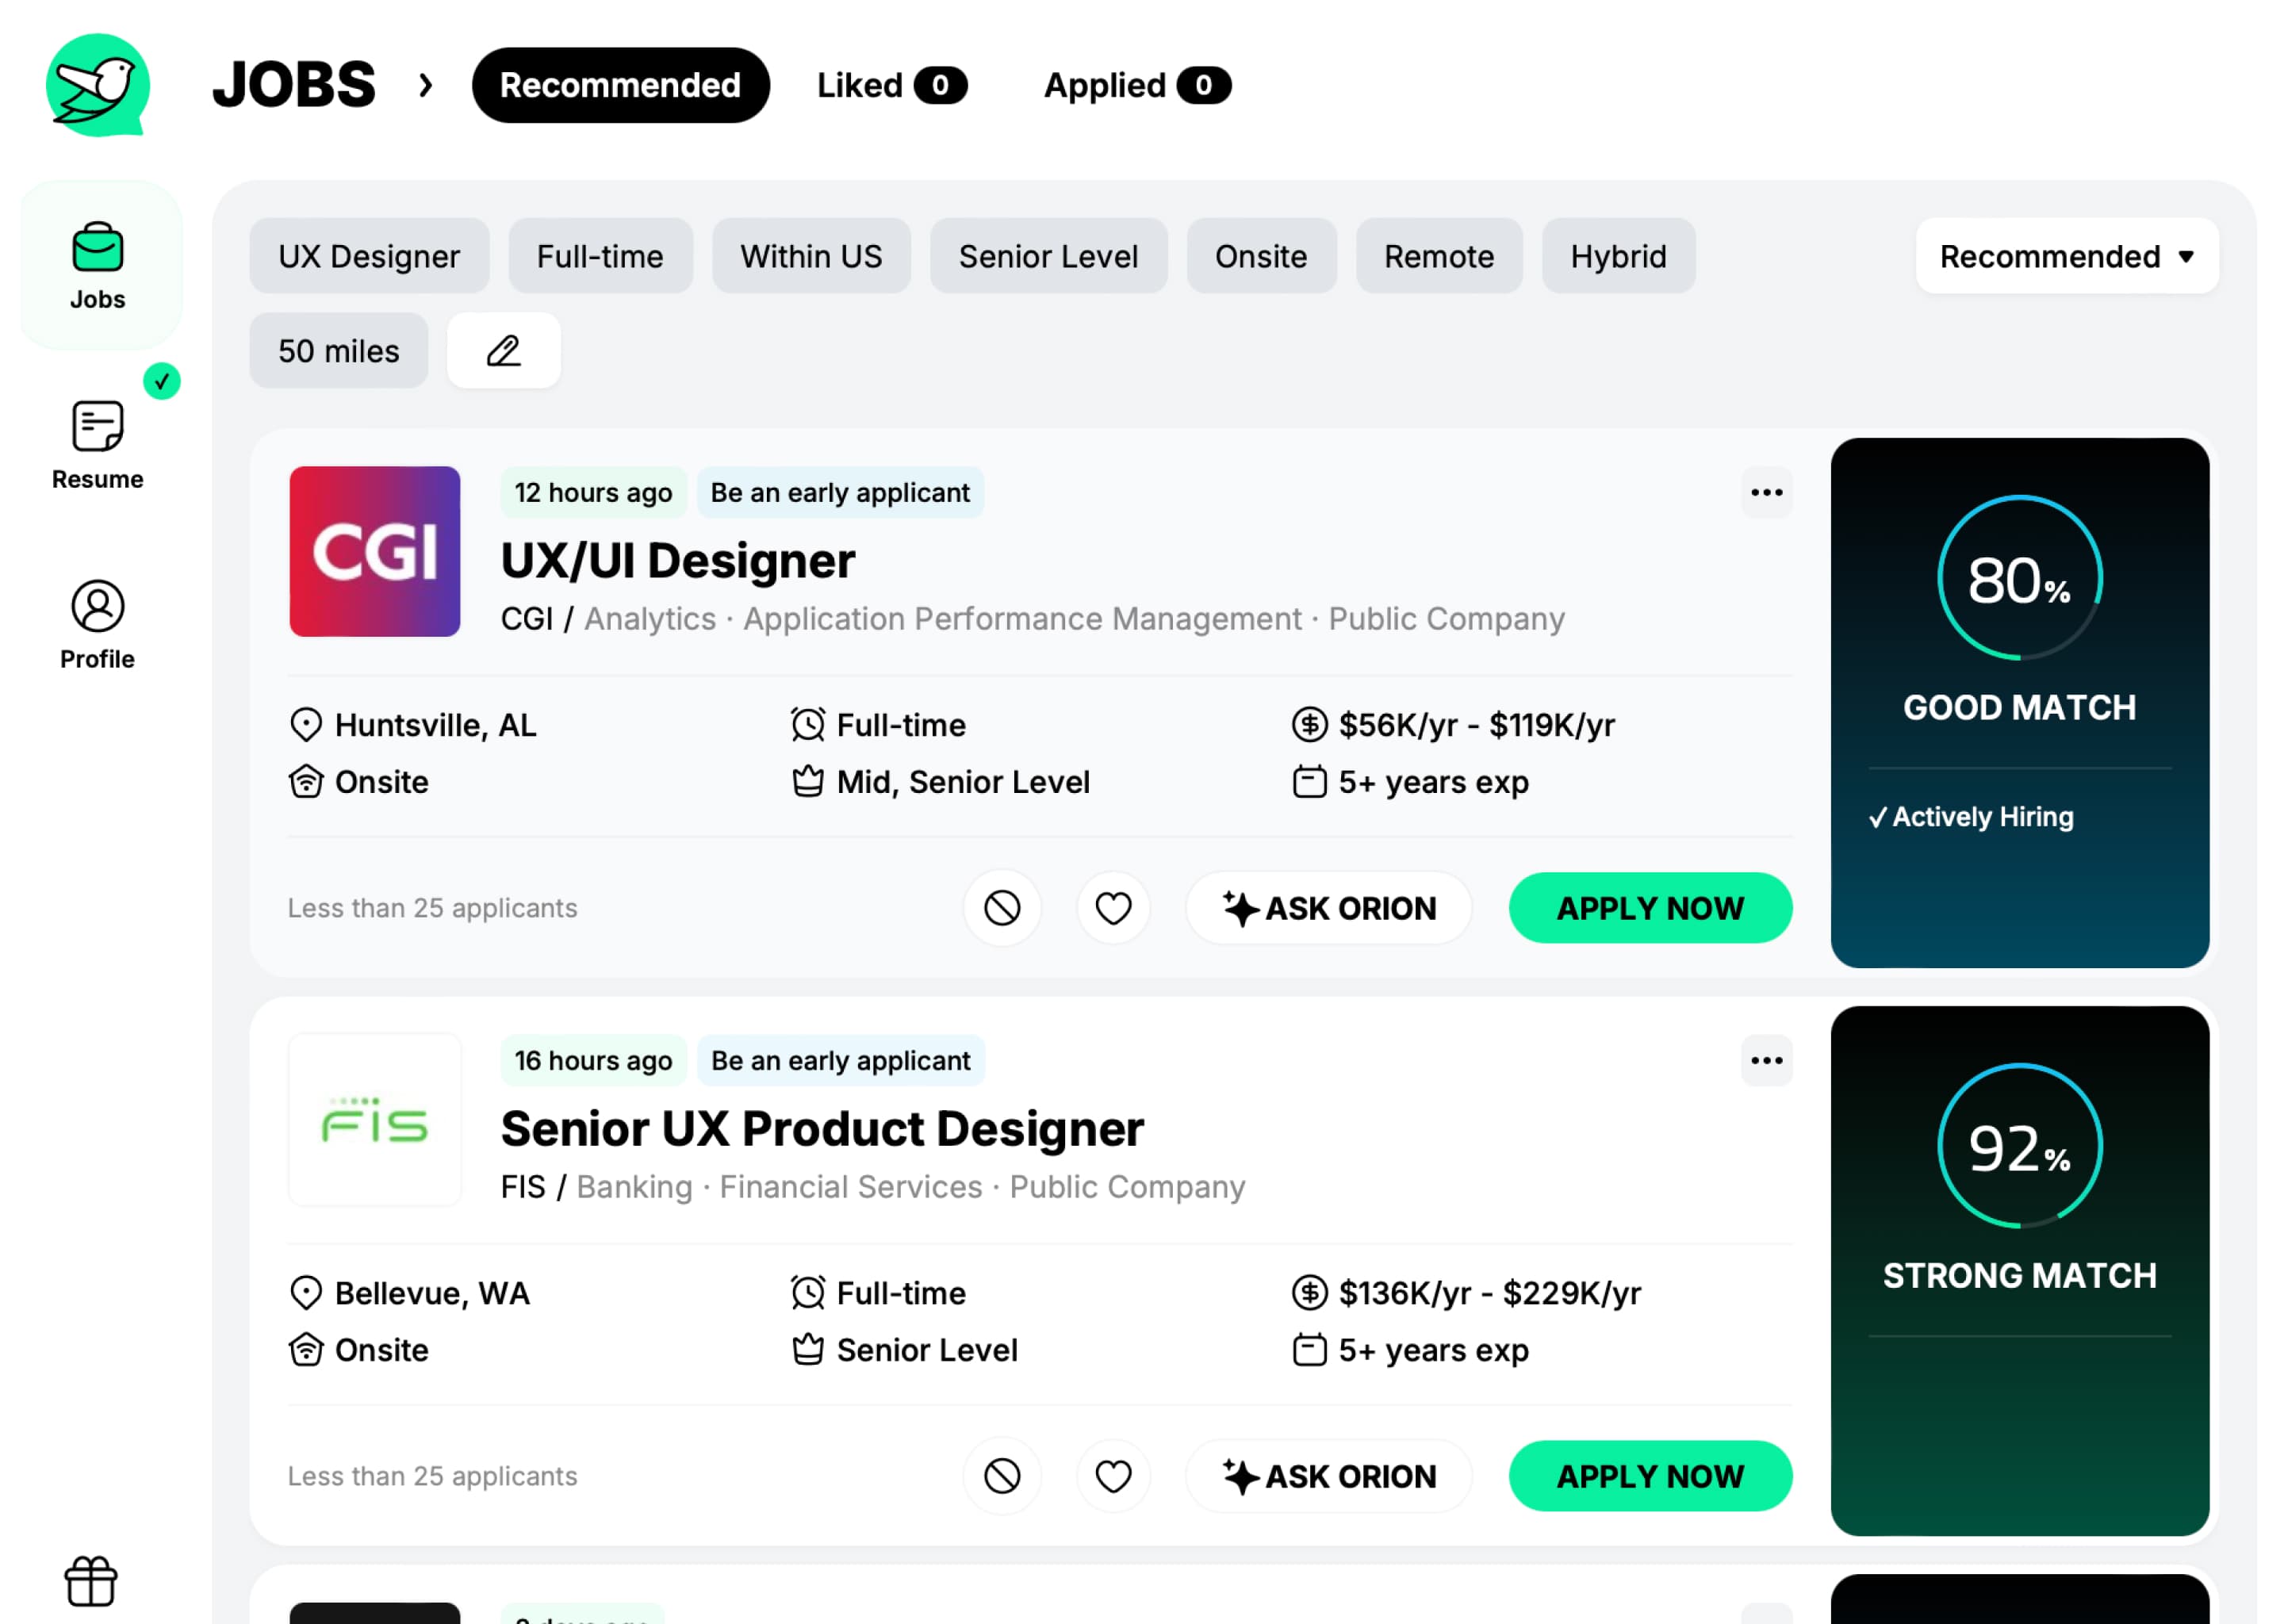Dismiss the FIS Senior UX Product Designer job

pyautogui.click(x=1002, y=1476)
